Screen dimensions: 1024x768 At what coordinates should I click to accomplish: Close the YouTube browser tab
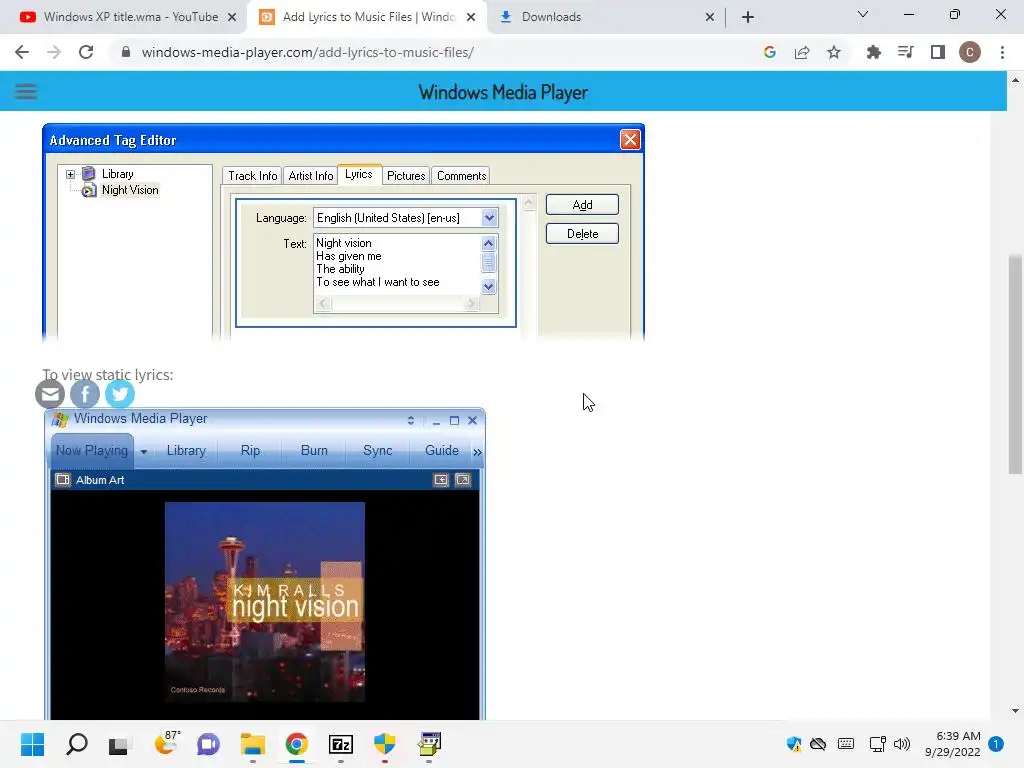click(x=232, y=18)
